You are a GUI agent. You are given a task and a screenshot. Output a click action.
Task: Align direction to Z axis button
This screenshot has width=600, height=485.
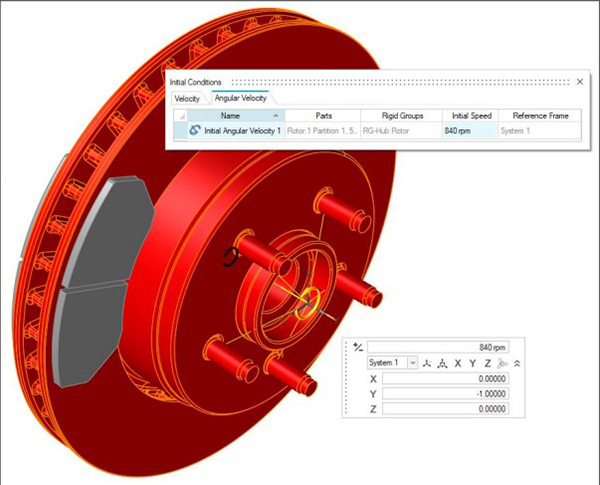pos(488,362)
